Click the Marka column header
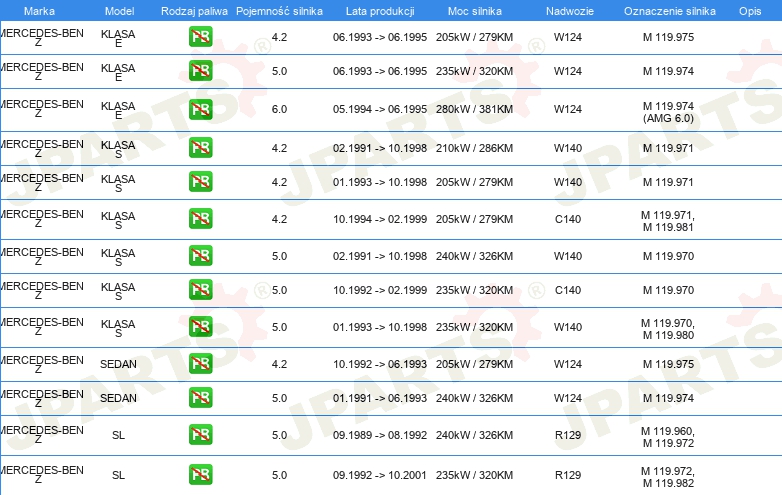The width and height of the screenshot is (782, 495). pos(39,11)
